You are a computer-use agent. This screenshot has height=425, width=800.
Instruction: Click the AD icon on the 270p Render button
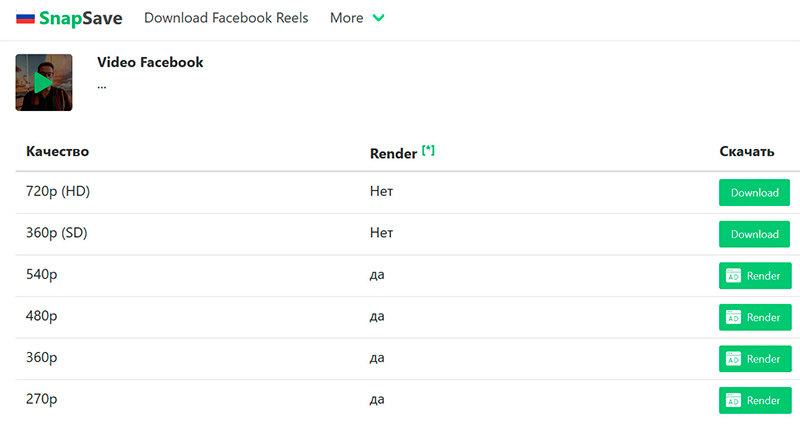tap(733, 401)
